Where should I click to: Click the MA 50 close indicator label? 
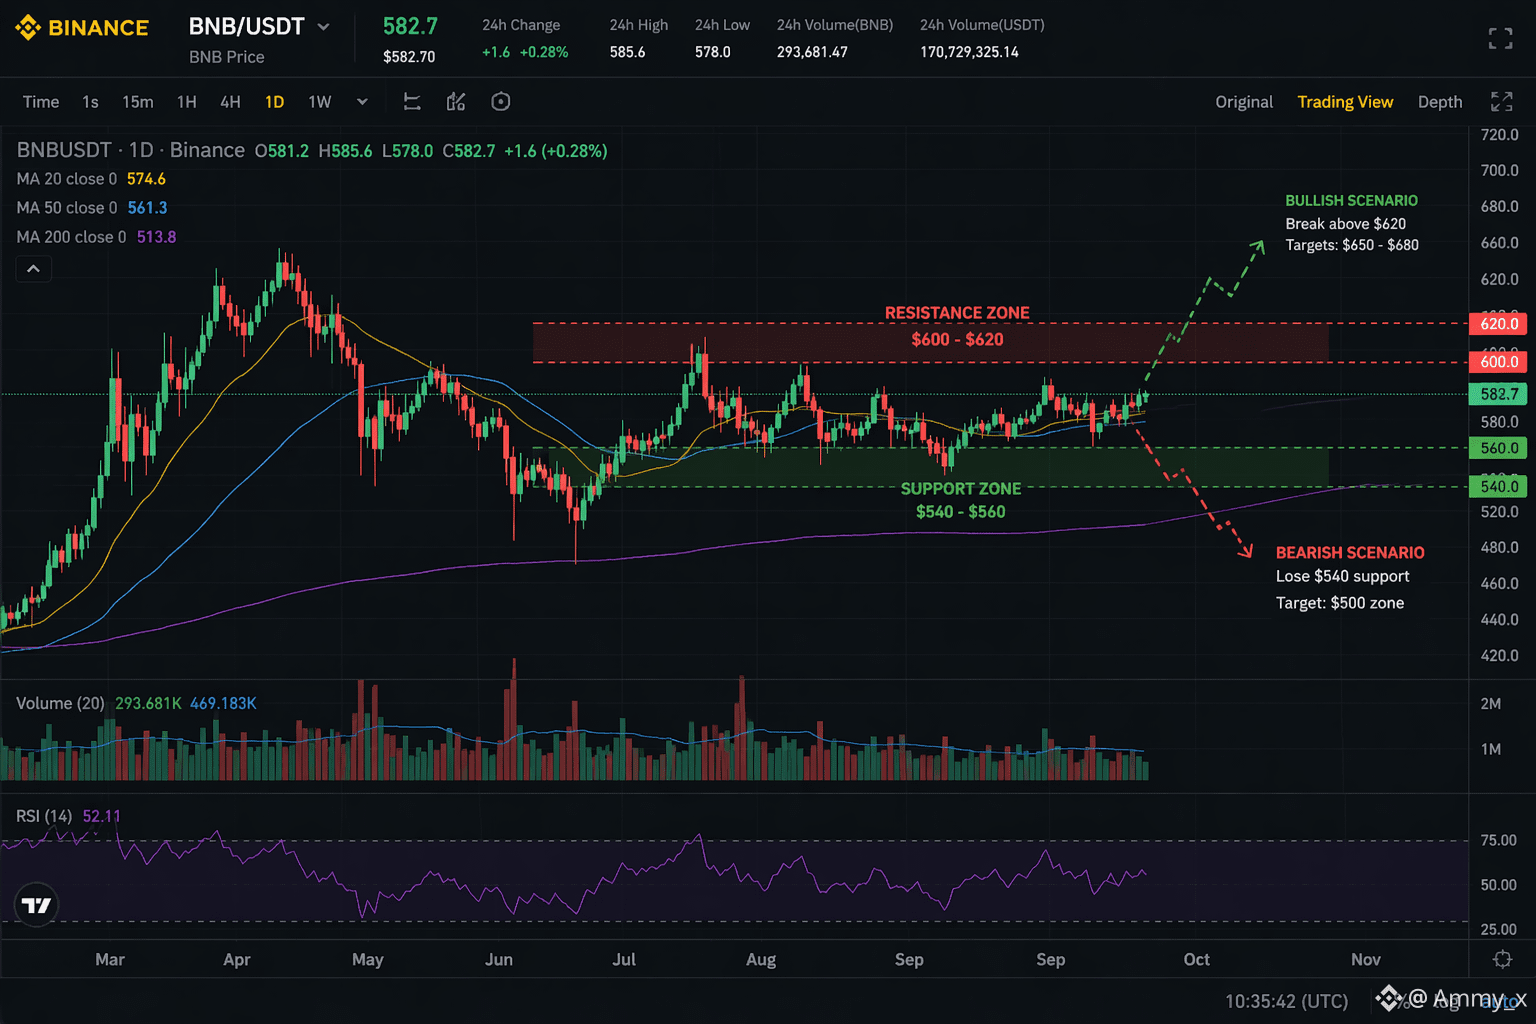point(66,208)
